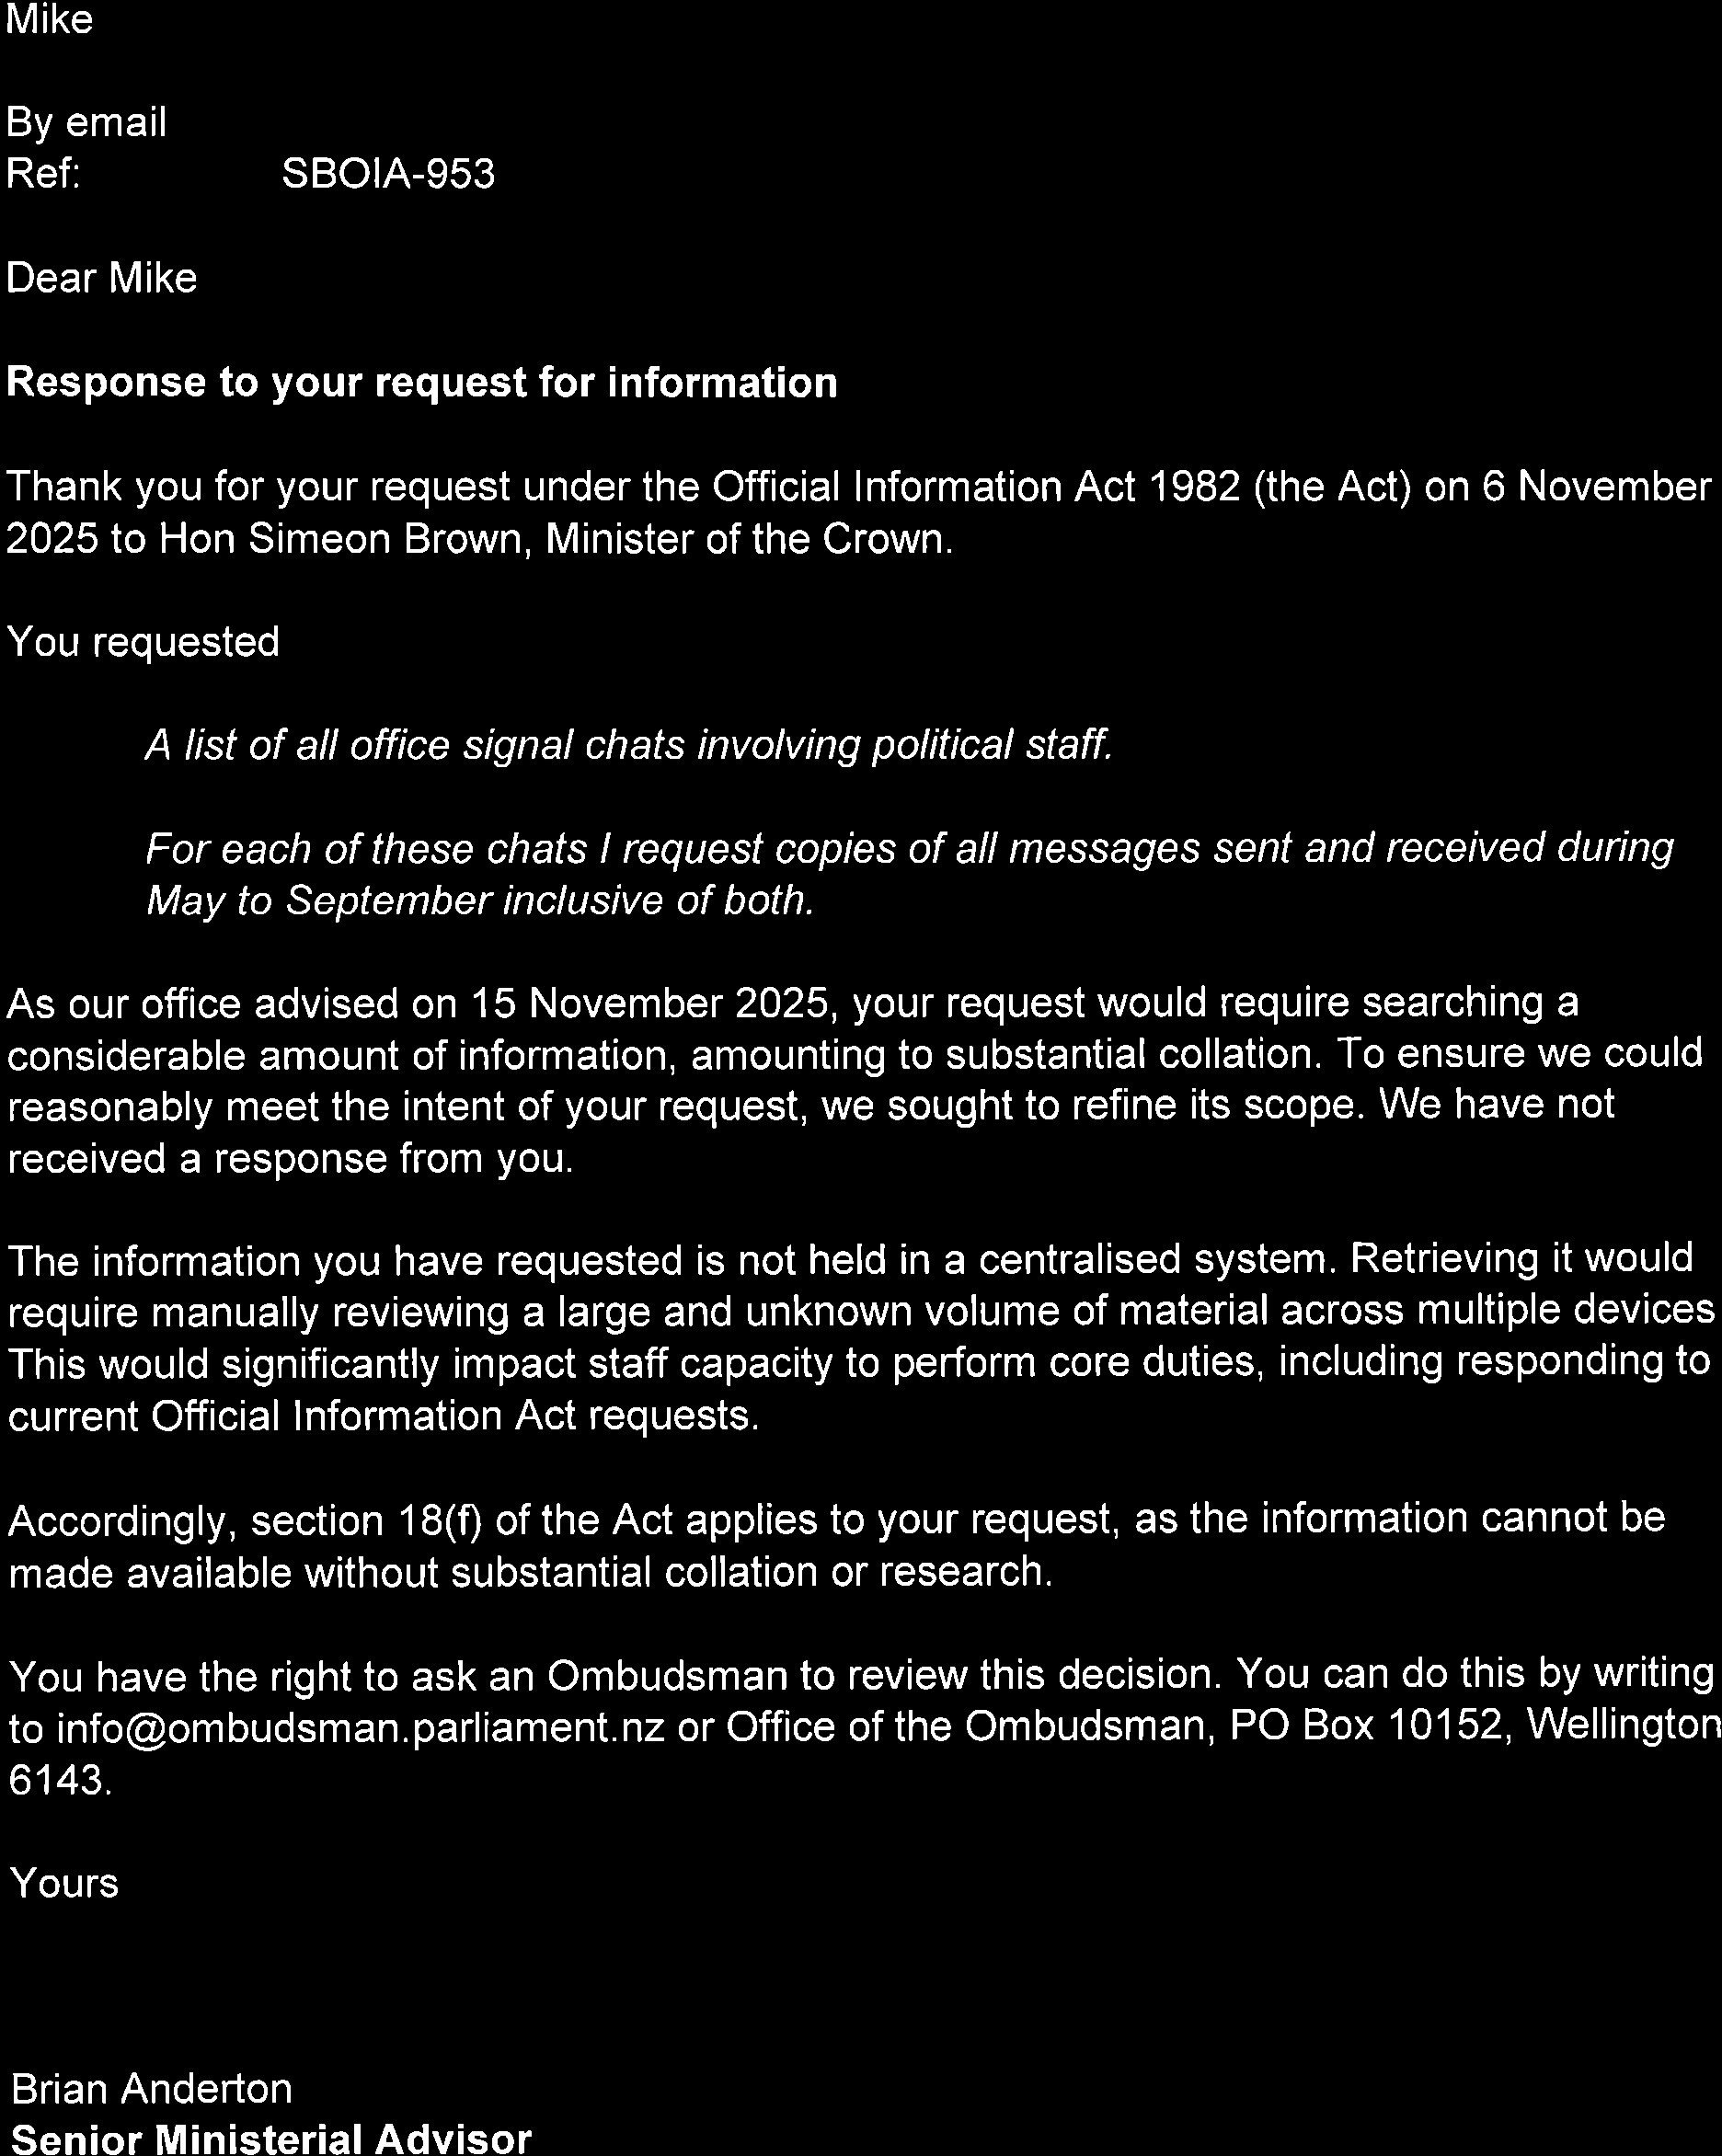This screenshot has width=1722, height=2156.
Task: Click the 'By email' line
Action: [x=87, y=123]
